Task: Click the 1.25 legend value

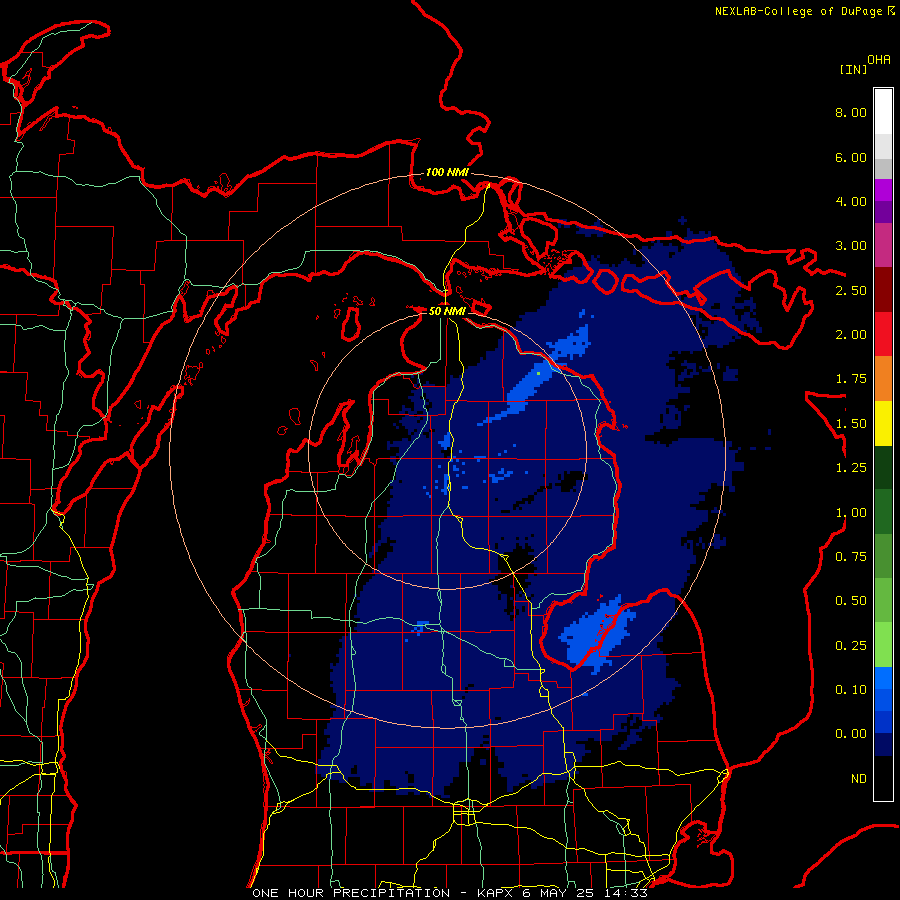Action: [x=851, y=468]
